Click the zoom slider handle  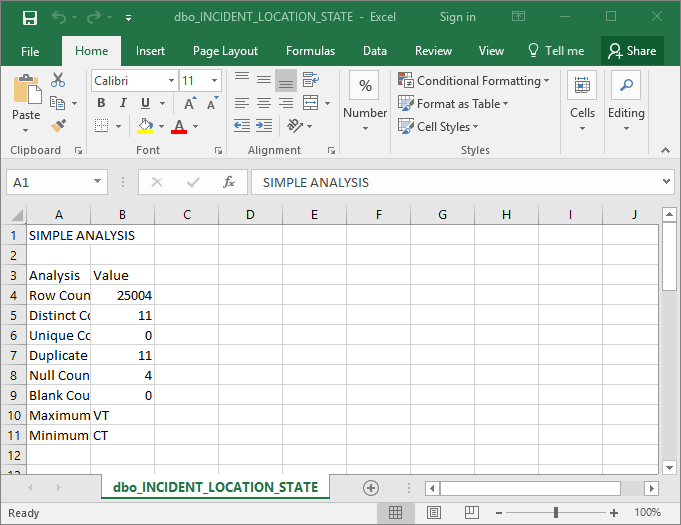pos(556,513)
